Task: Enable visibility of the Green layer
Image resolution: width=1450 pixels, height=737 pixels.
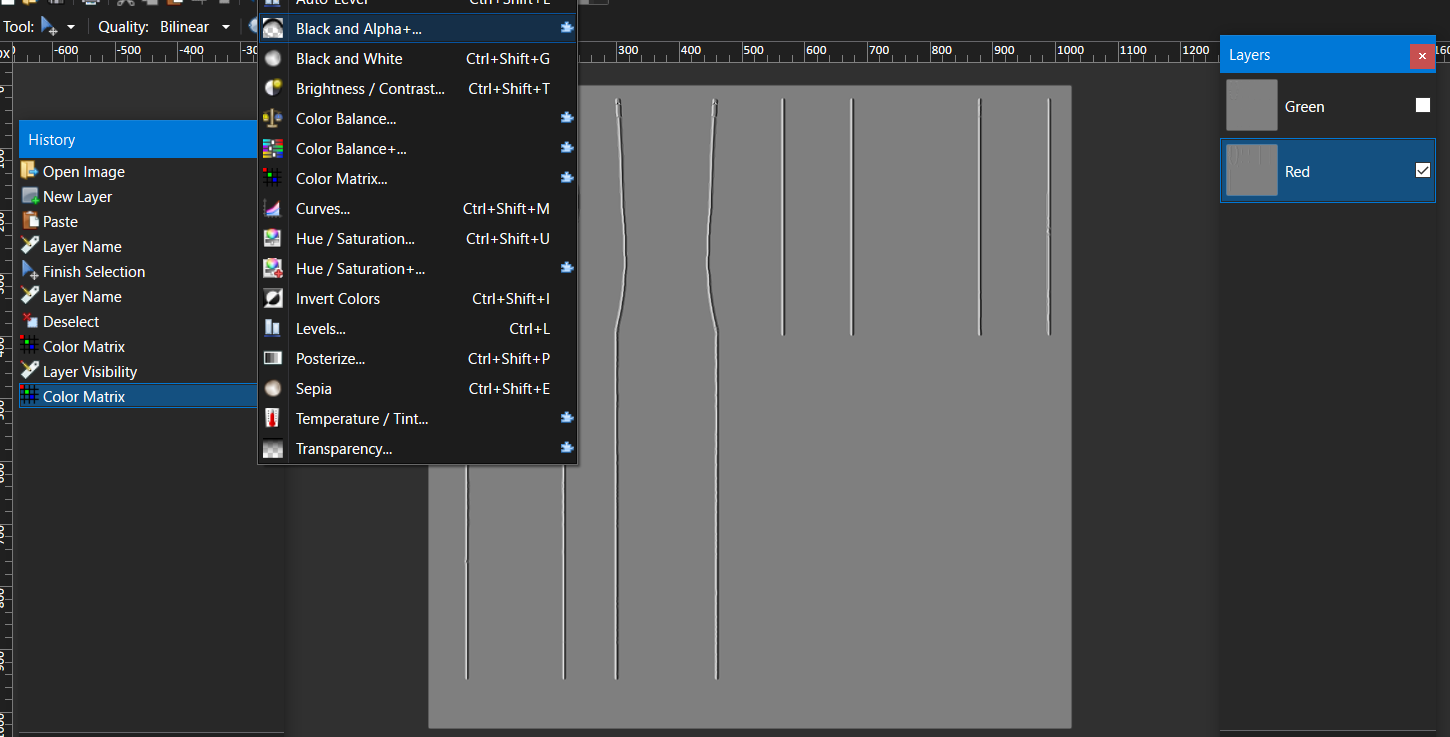Action: pyautogui.click(x=1423, y=106)
